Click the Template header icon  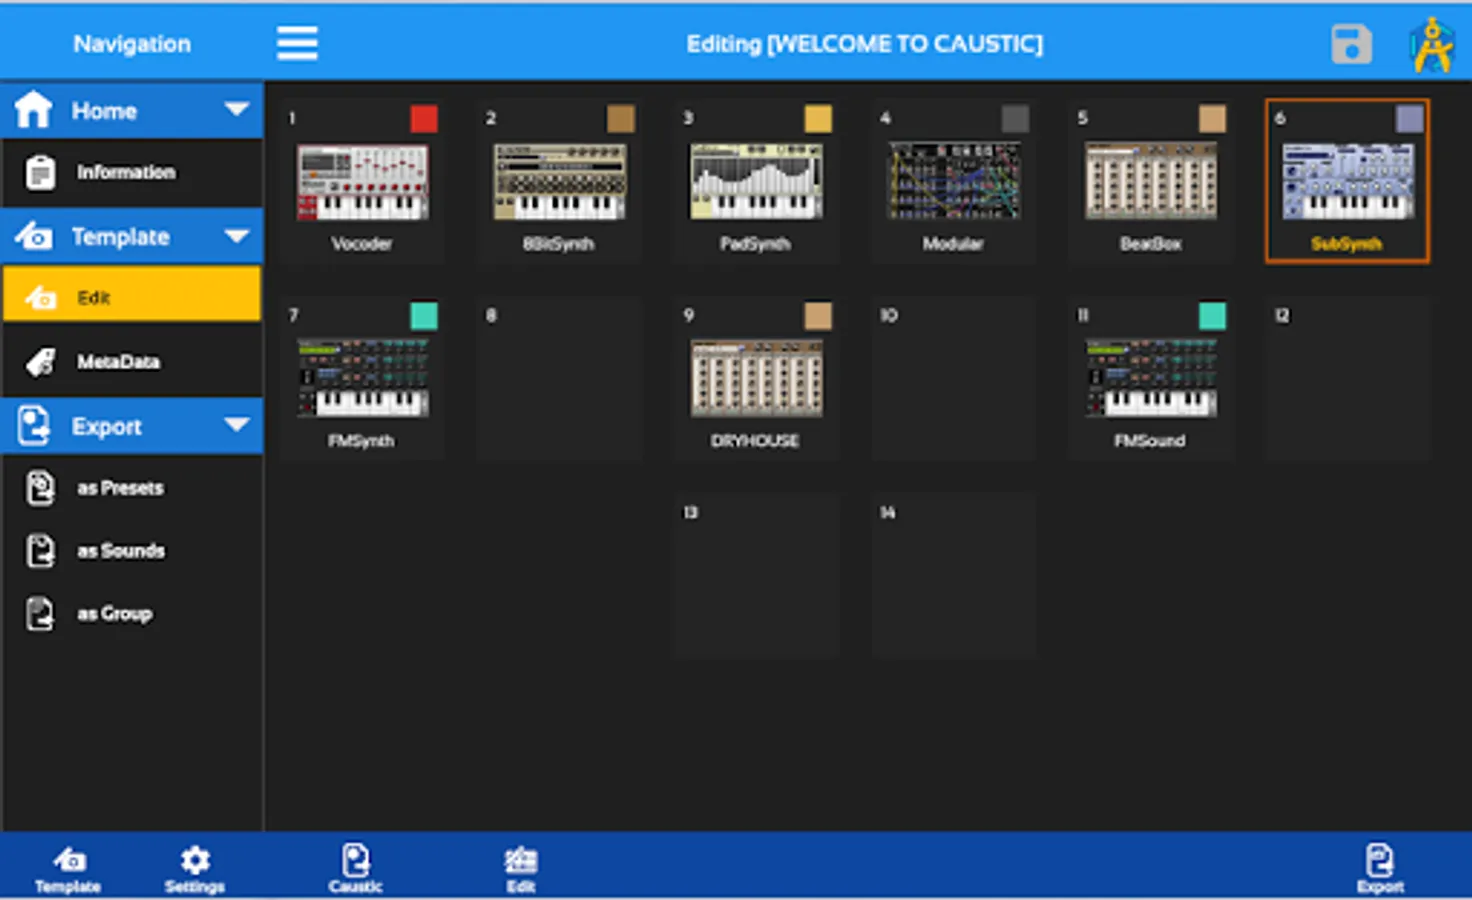click(33, 236)
